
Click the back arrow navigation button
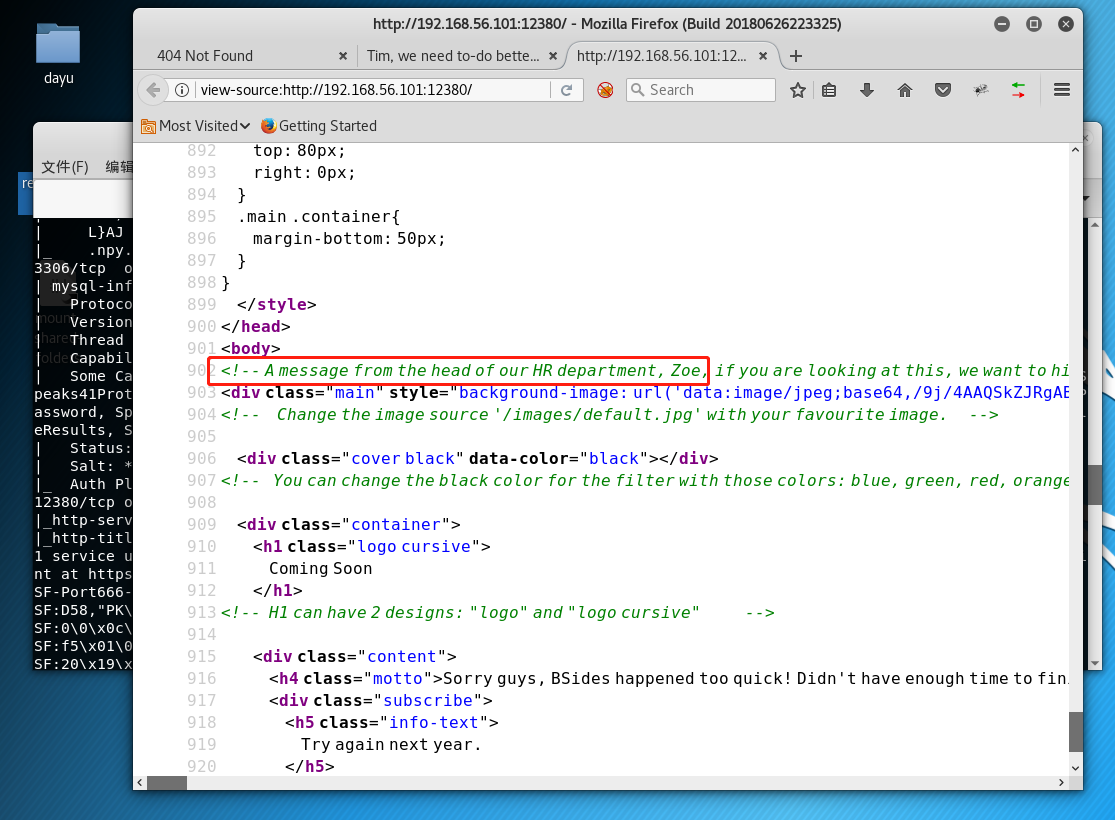click(153, 90)
